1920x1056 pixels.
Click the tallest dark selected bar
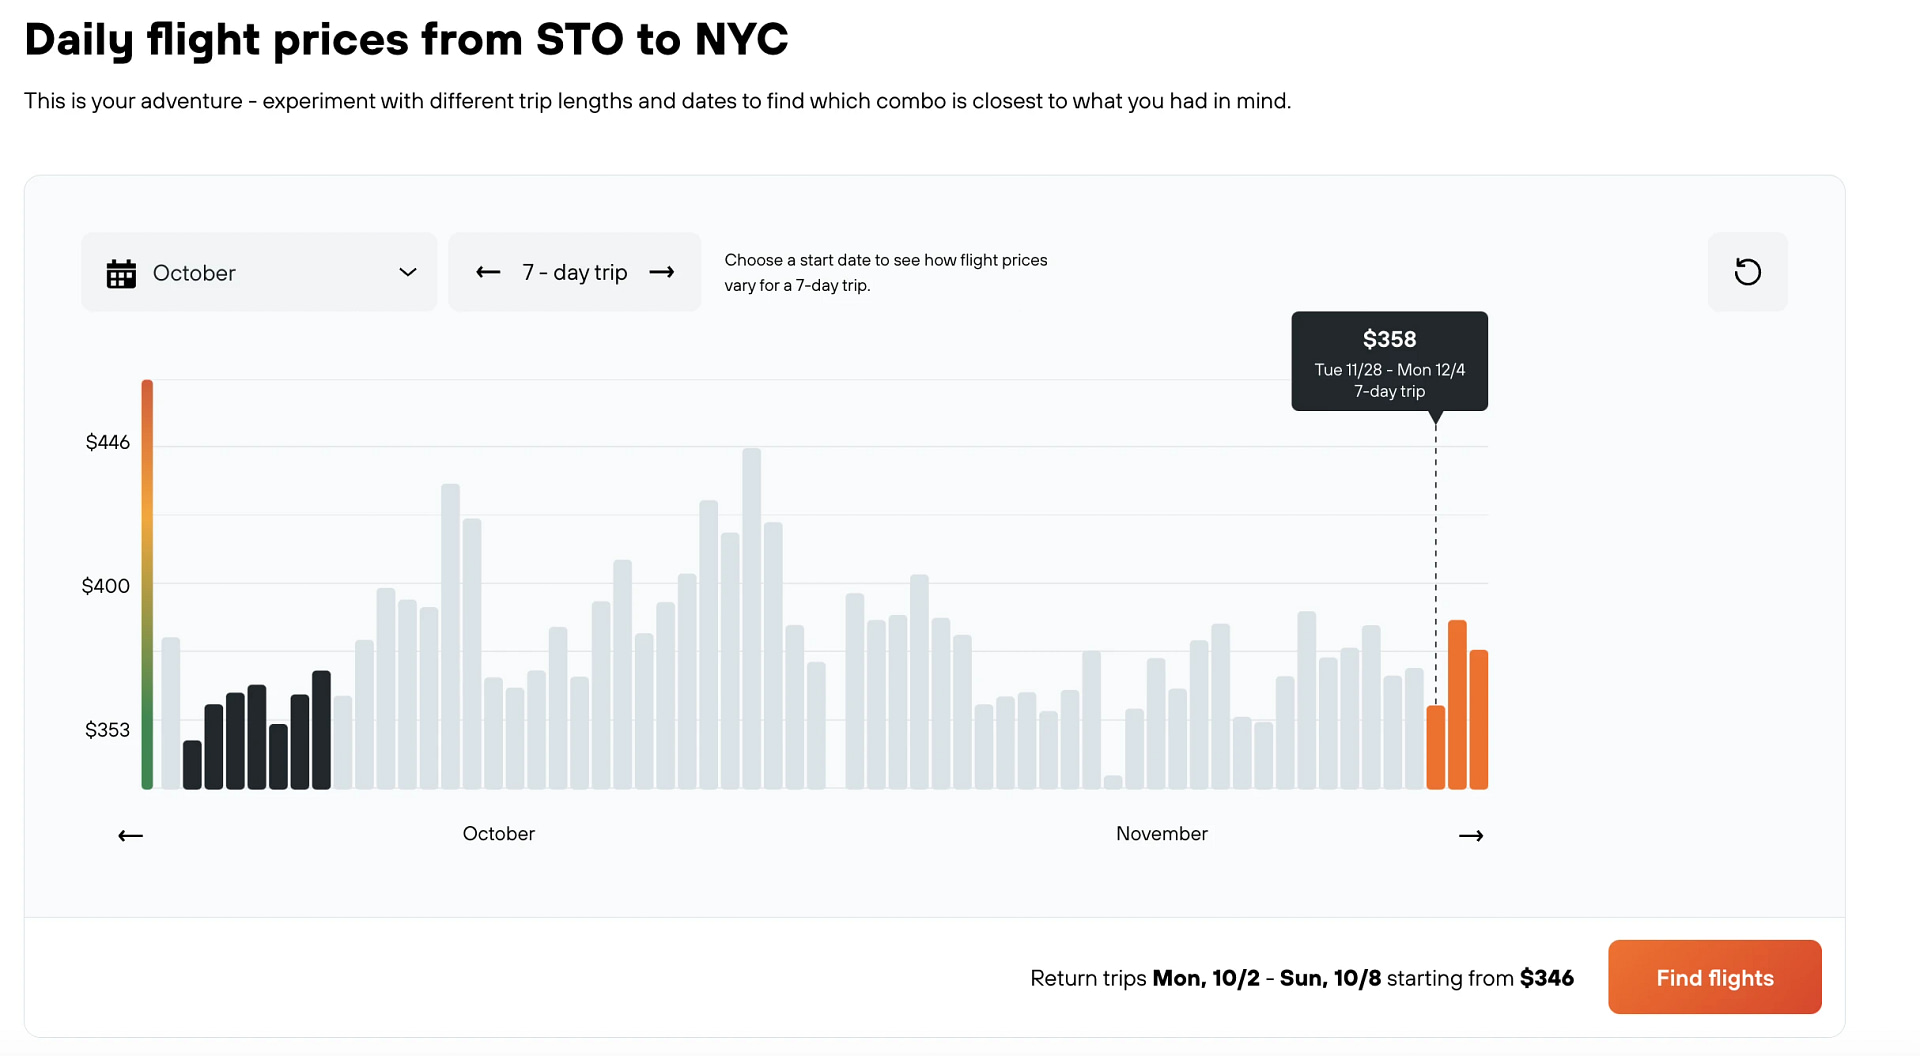[x=321, y=730]
